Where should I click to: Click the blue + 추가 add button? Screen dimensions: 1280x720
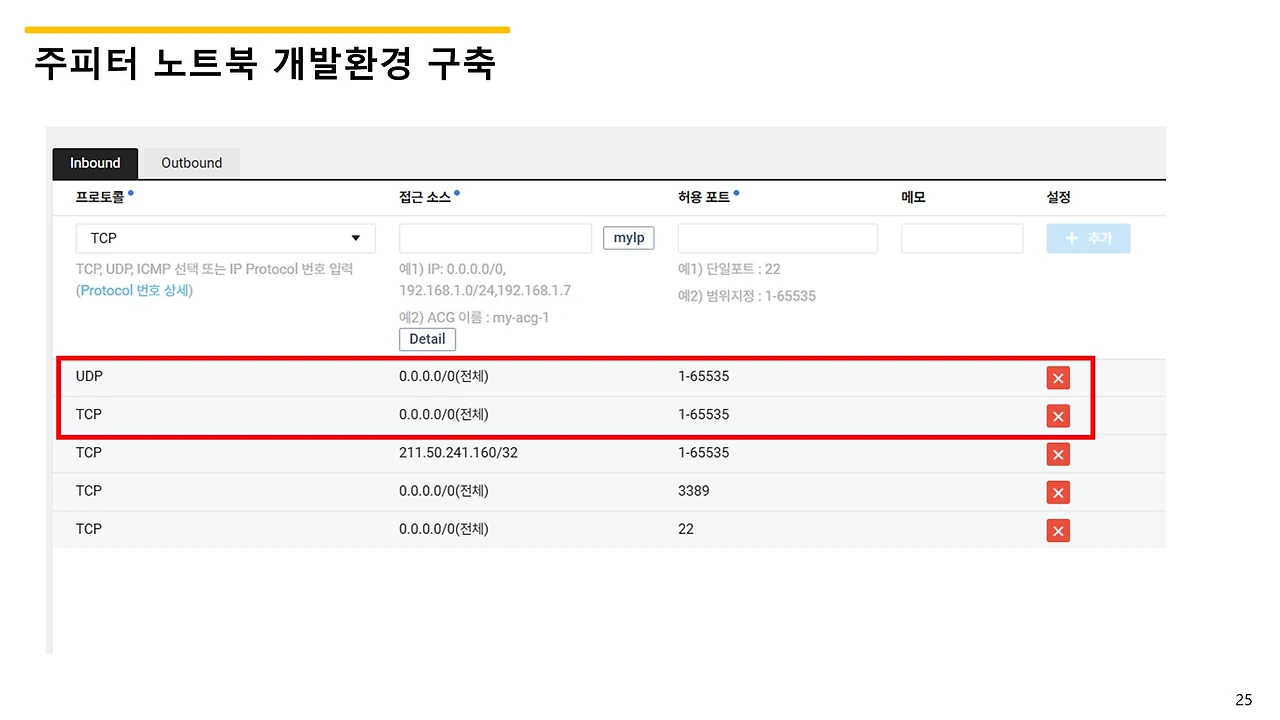click(1088, 238)
